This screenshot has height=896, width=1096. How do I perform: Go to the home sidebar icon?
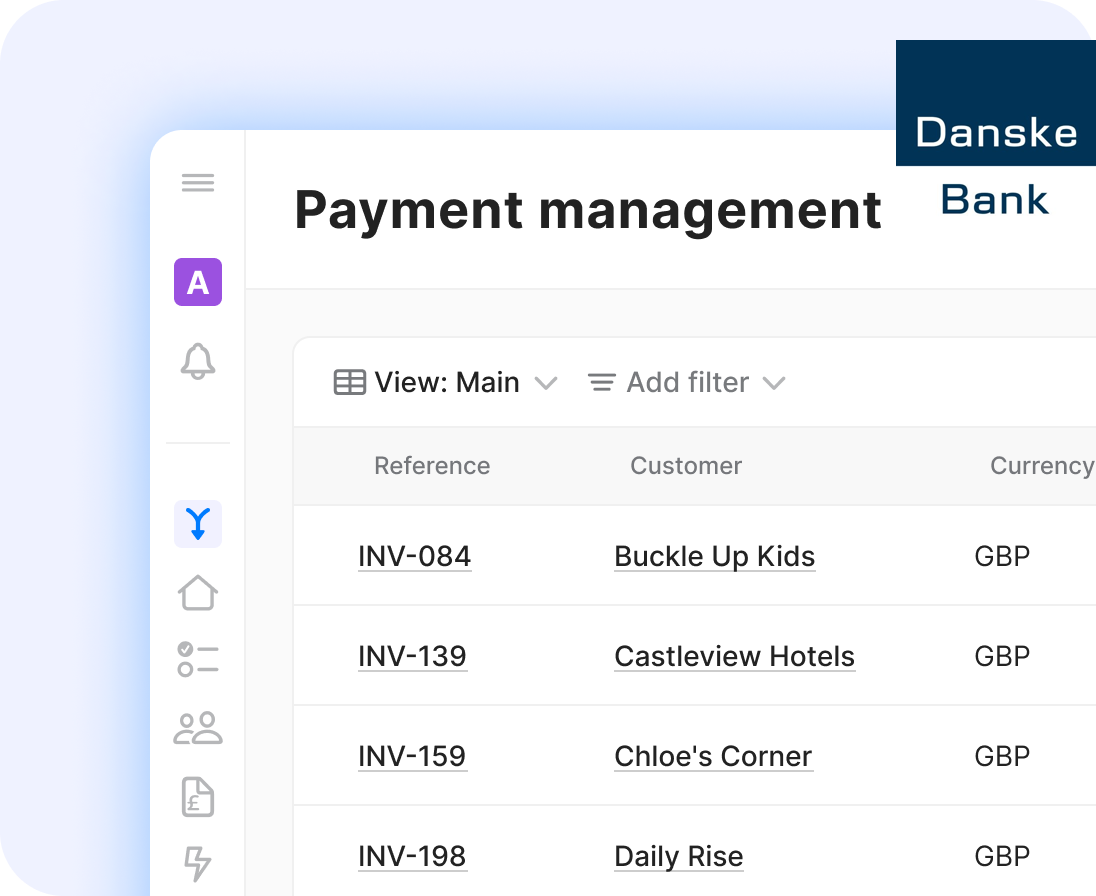pos(198,592)
